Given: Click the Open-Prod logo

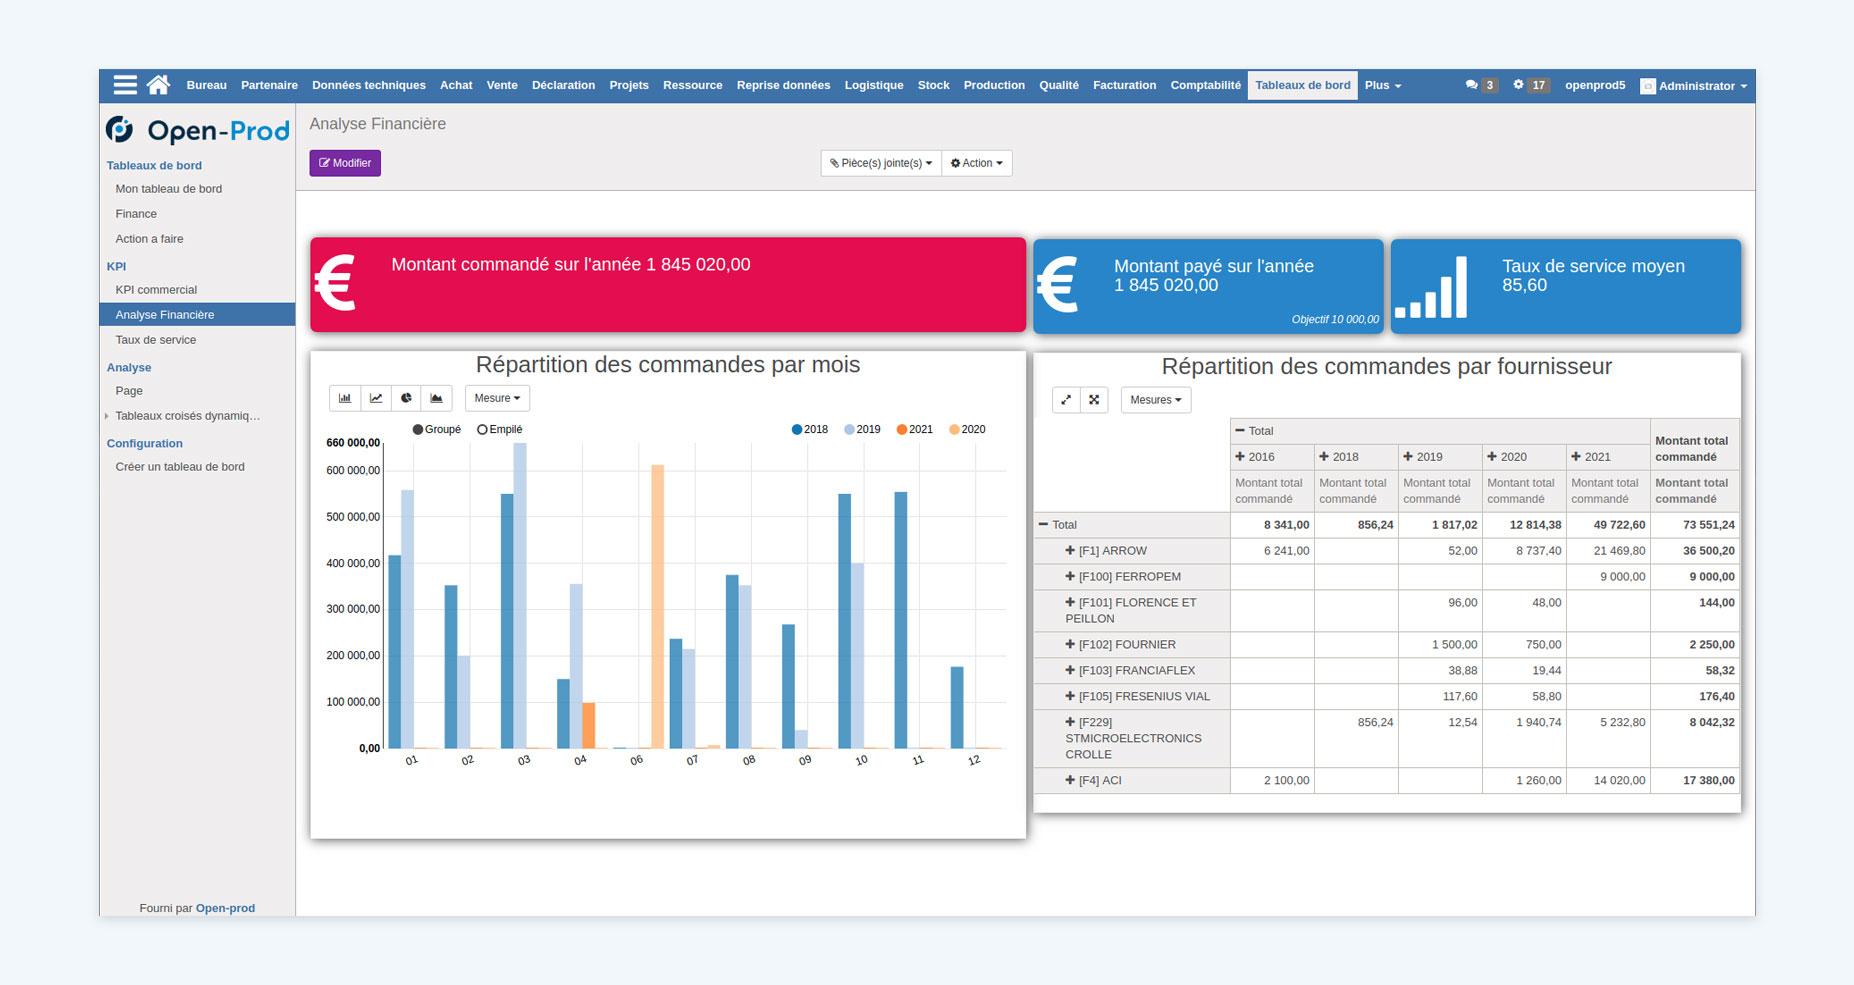Looking at the screenshot, I should [x=198, y=131].
